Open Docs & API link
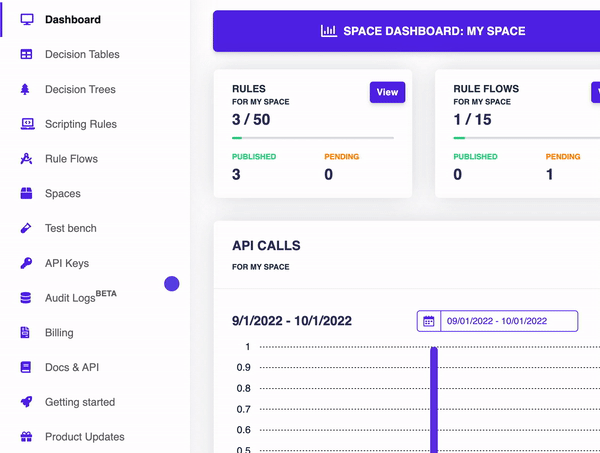Viewport: 600px width, 453px height. coord(72,367)
